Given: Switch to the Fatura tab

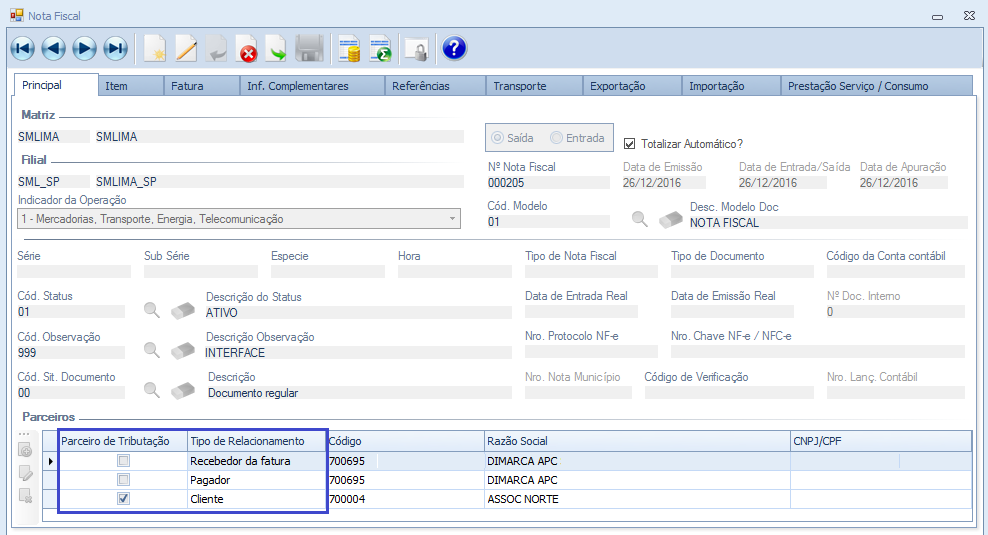Looking at the screenshot, I should tap(187, 86).
